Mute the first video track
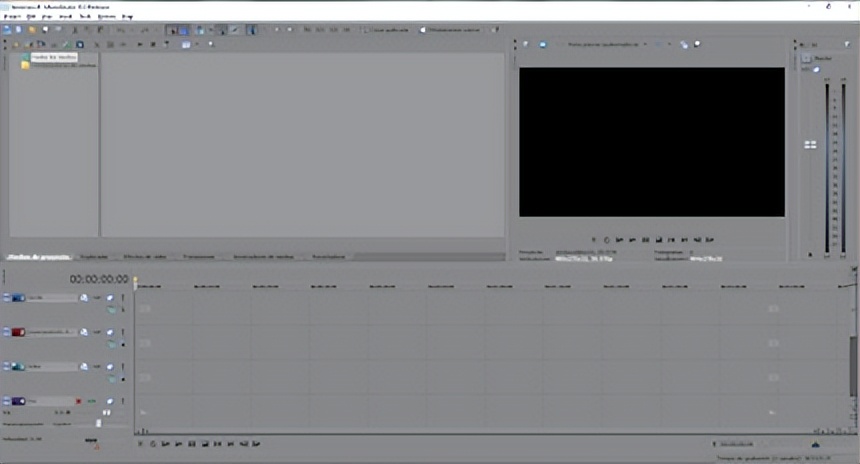Screen dimensions: 860x464 point(110,298)
